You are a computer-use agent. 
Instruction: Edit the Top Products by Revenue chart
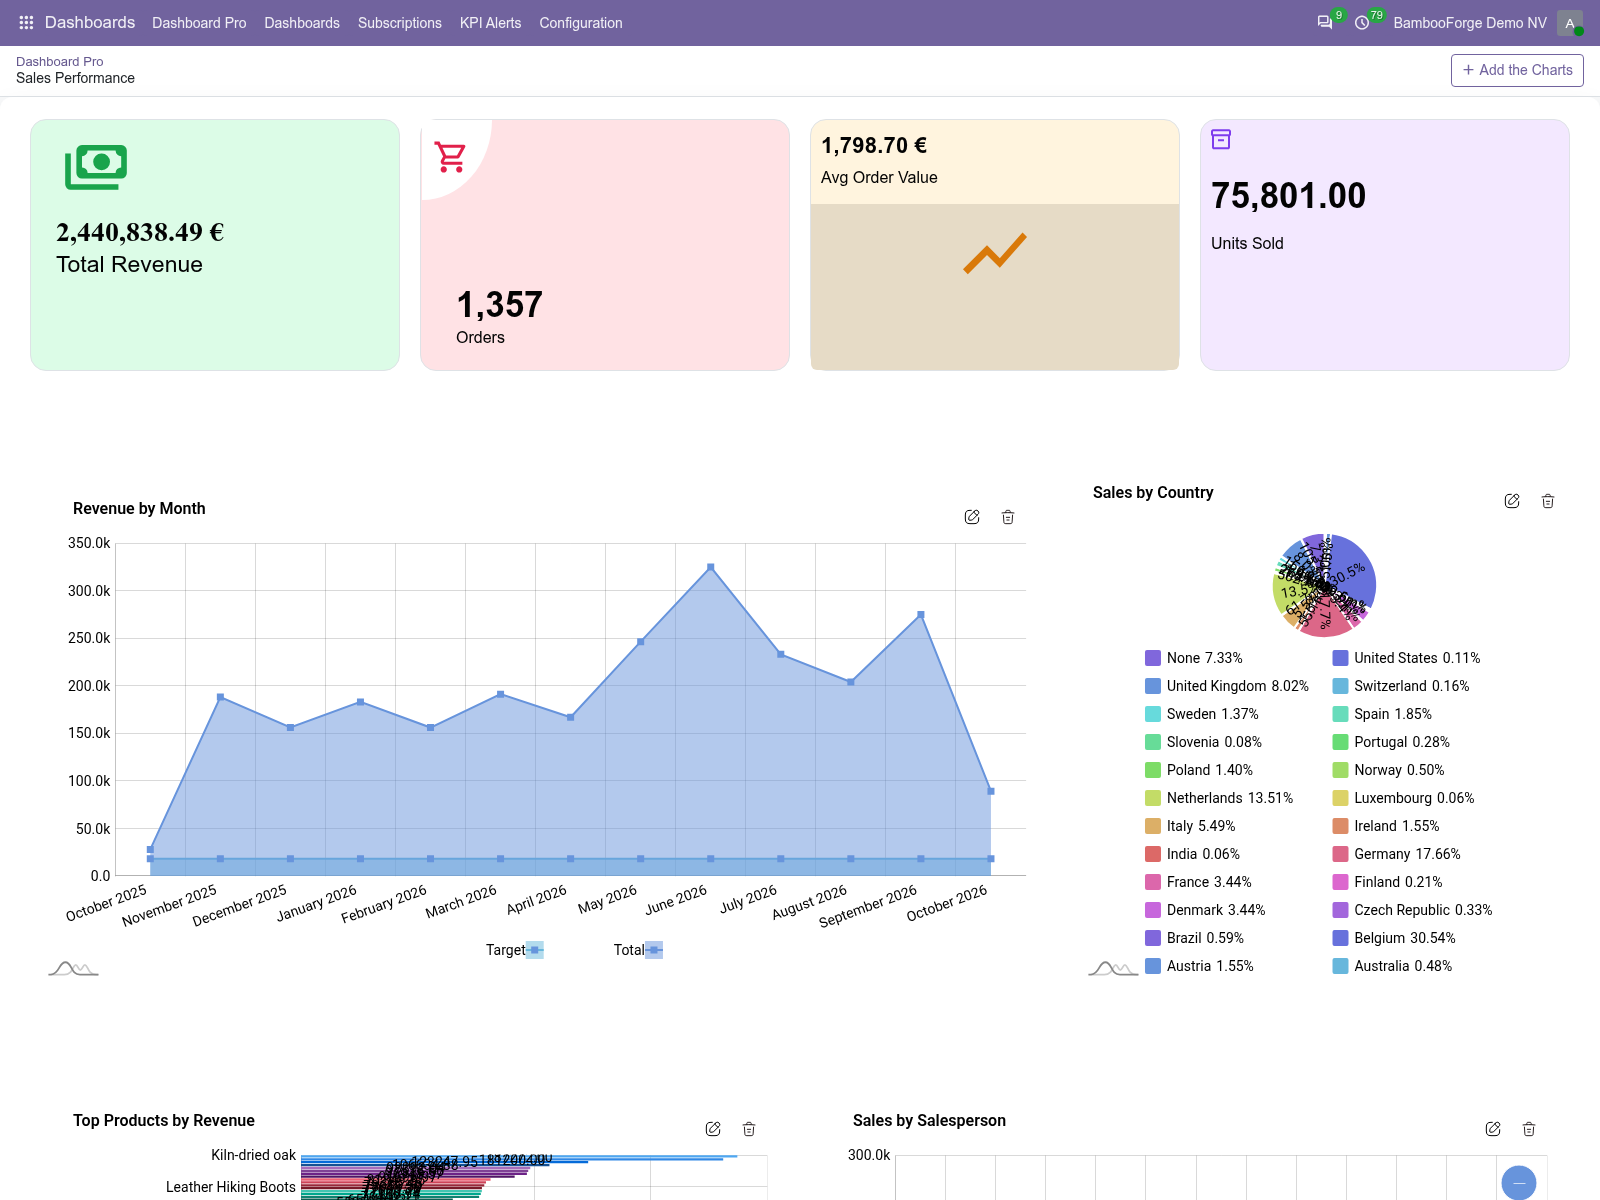[713, 1129]
